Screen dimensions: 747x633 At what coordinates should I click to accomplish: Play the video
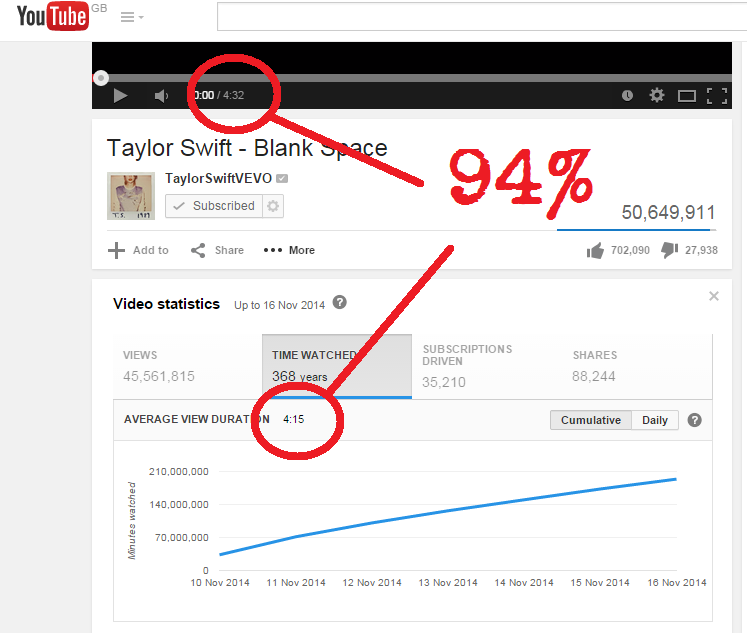120,96
